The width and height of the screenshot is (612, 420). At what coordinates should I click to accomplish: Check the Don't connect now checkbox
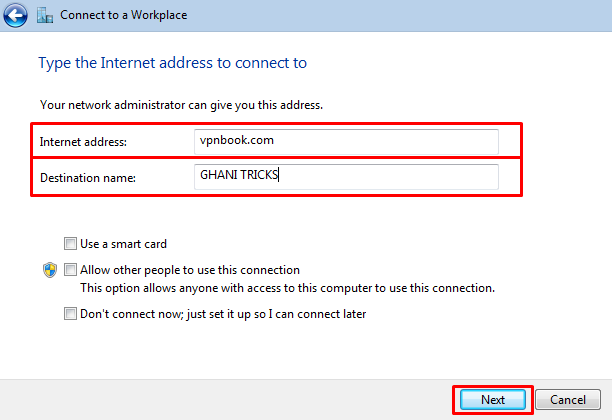pyautogui.click(x=70, y=314)
